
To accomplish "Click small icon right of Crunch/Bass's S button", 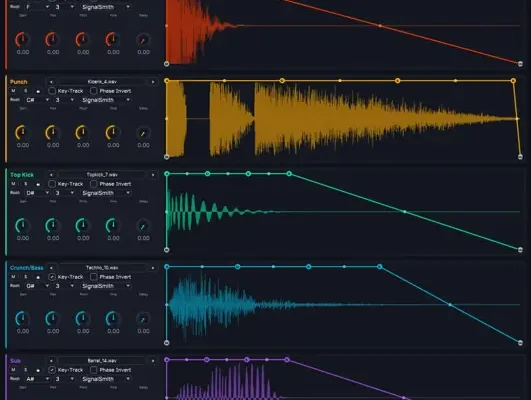I will [x=38, y=277].
